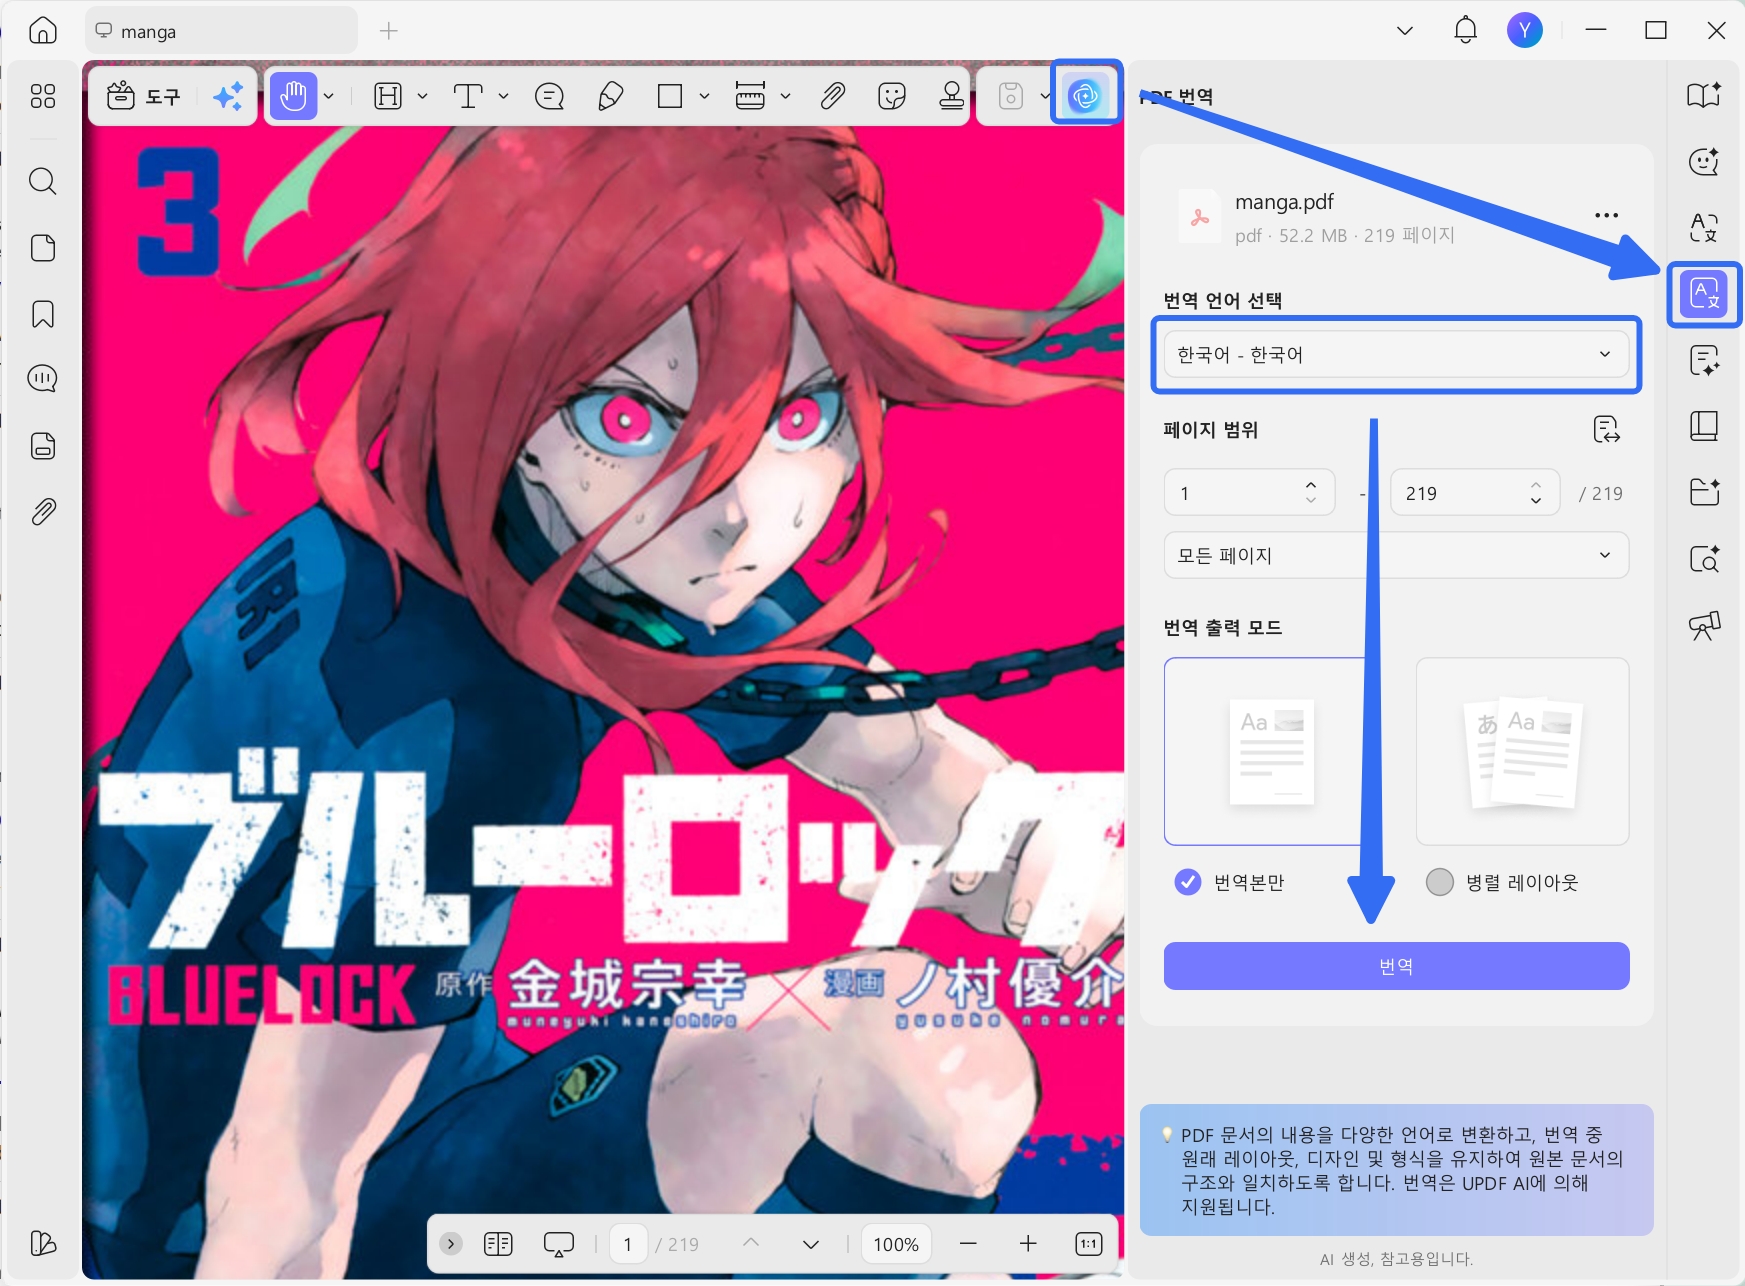
Task: Expand the measure tool dropdown arrow
Action: point(785,96)
